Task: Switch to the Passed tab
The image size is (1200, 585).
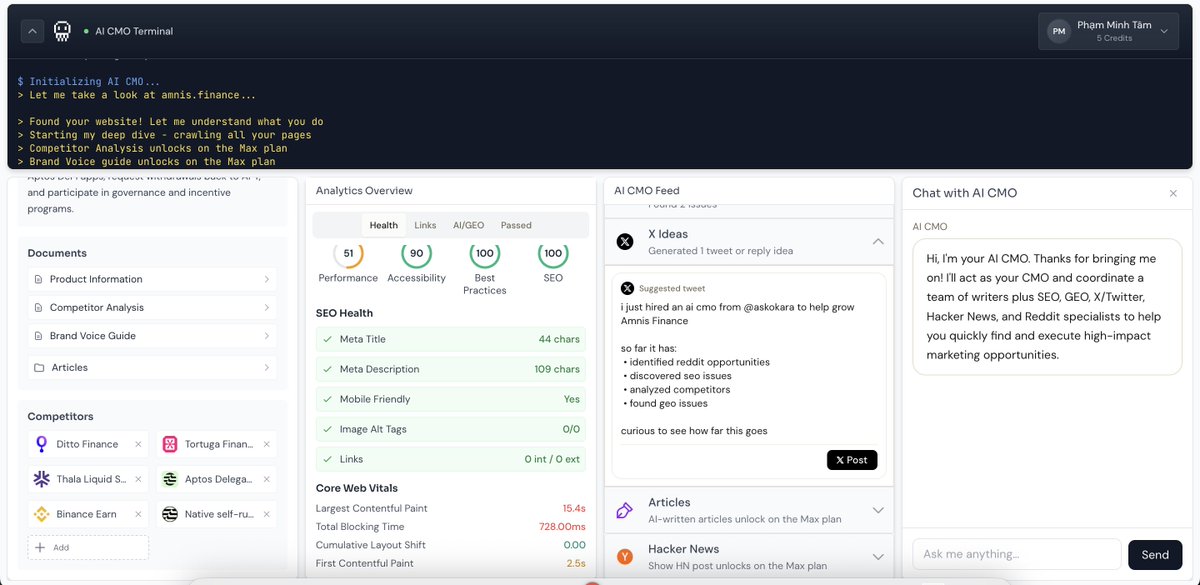Action: [x=516, y=225]
